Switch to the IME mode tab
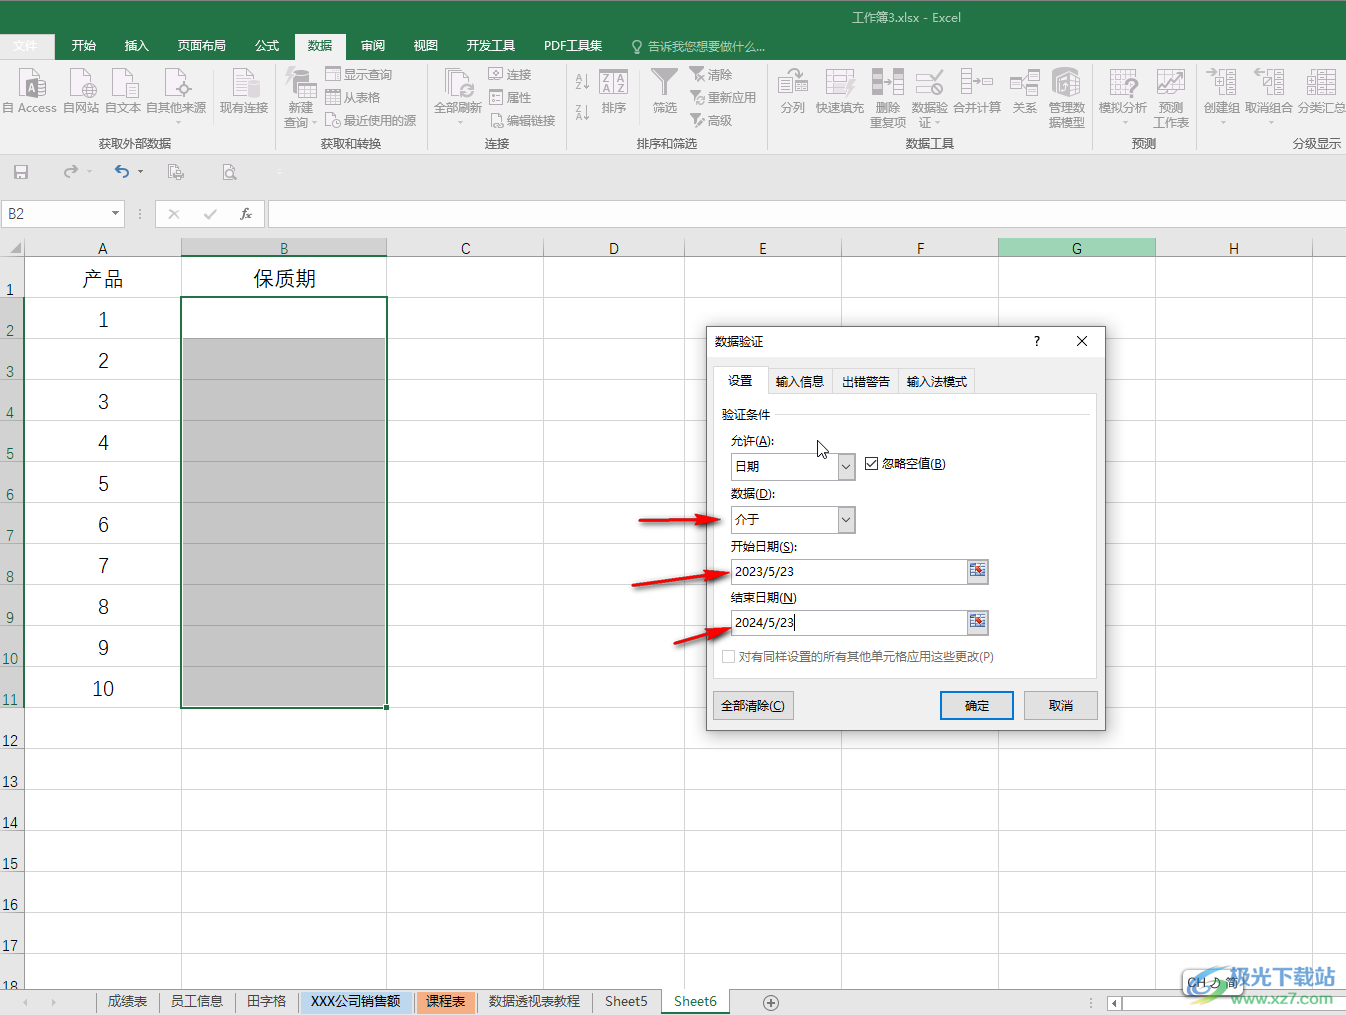The width and height of the screenshot is (1346, 1015). (937, 381)
